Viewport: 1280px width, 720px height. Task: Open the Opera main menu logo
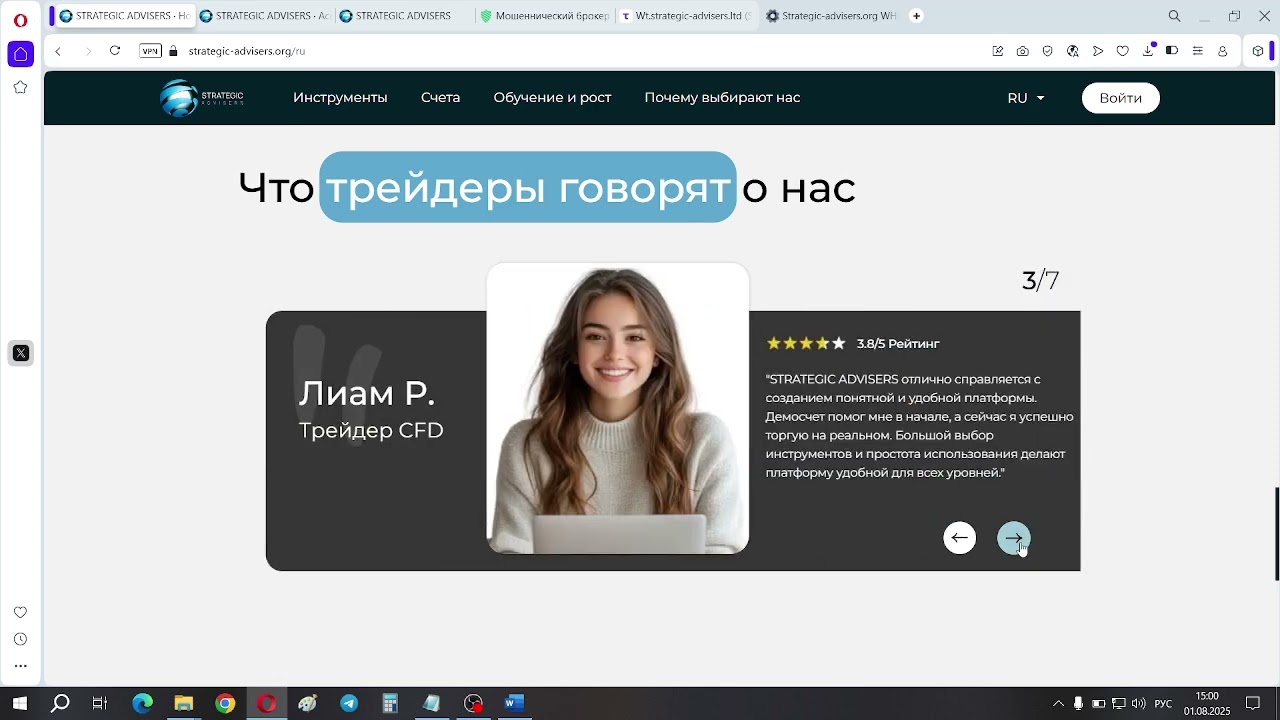[20, 20]
